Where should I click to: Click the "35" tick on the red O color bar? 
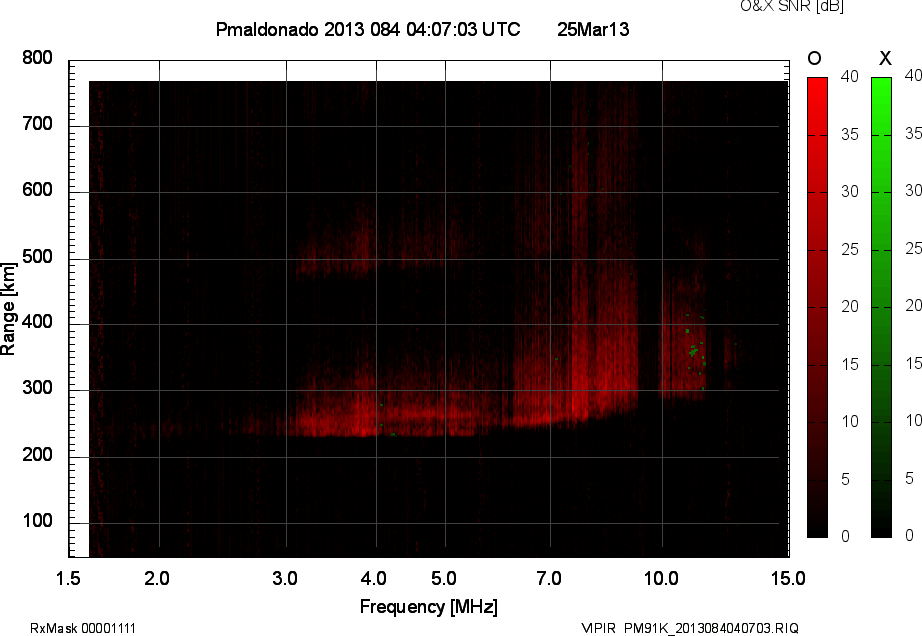tap(850, 135)
